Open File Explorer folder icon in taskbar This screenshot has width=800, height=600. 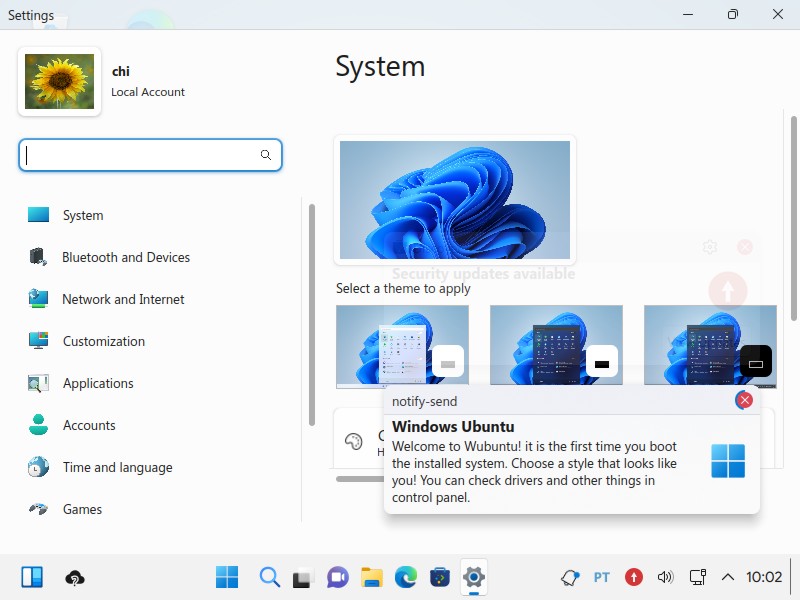coord(372,577)
